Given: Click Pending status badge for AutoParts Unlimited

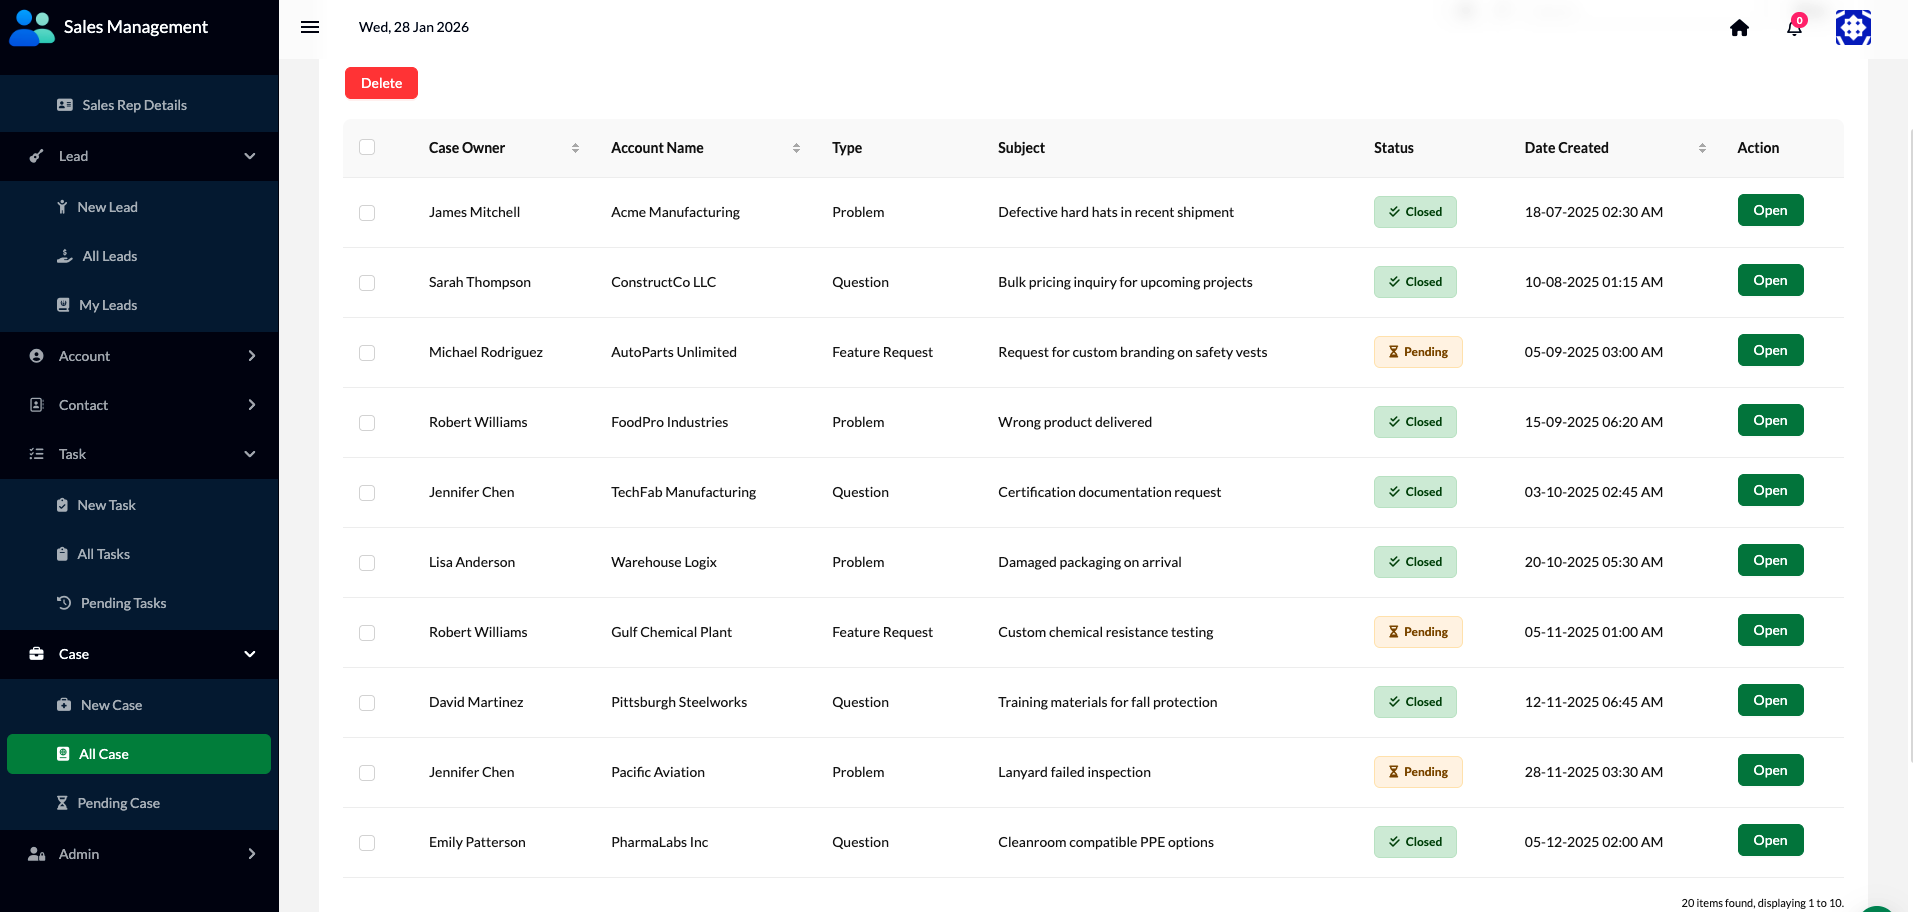Looking at the screenshot, I should (1417, 352).
